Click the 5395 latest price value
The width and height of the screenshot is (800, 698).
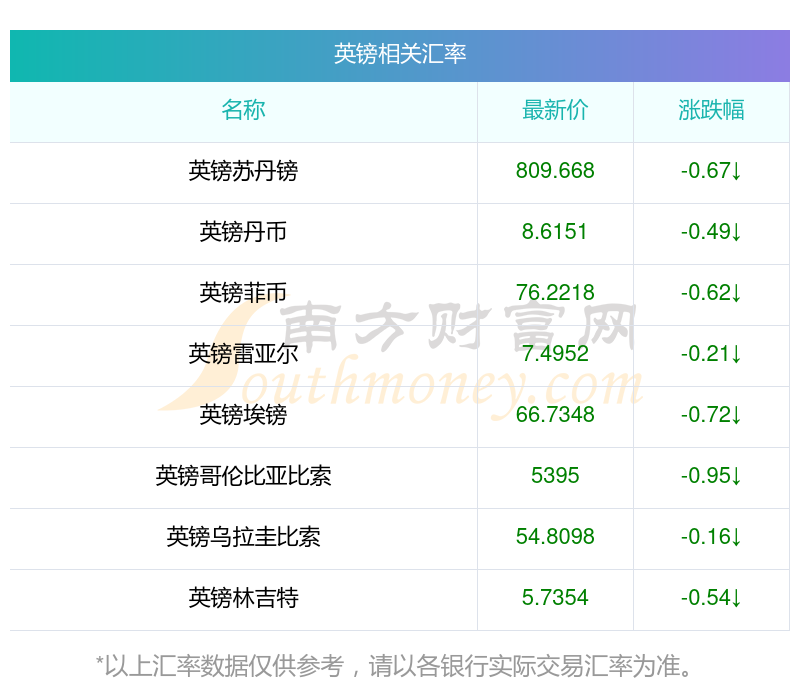555,476
